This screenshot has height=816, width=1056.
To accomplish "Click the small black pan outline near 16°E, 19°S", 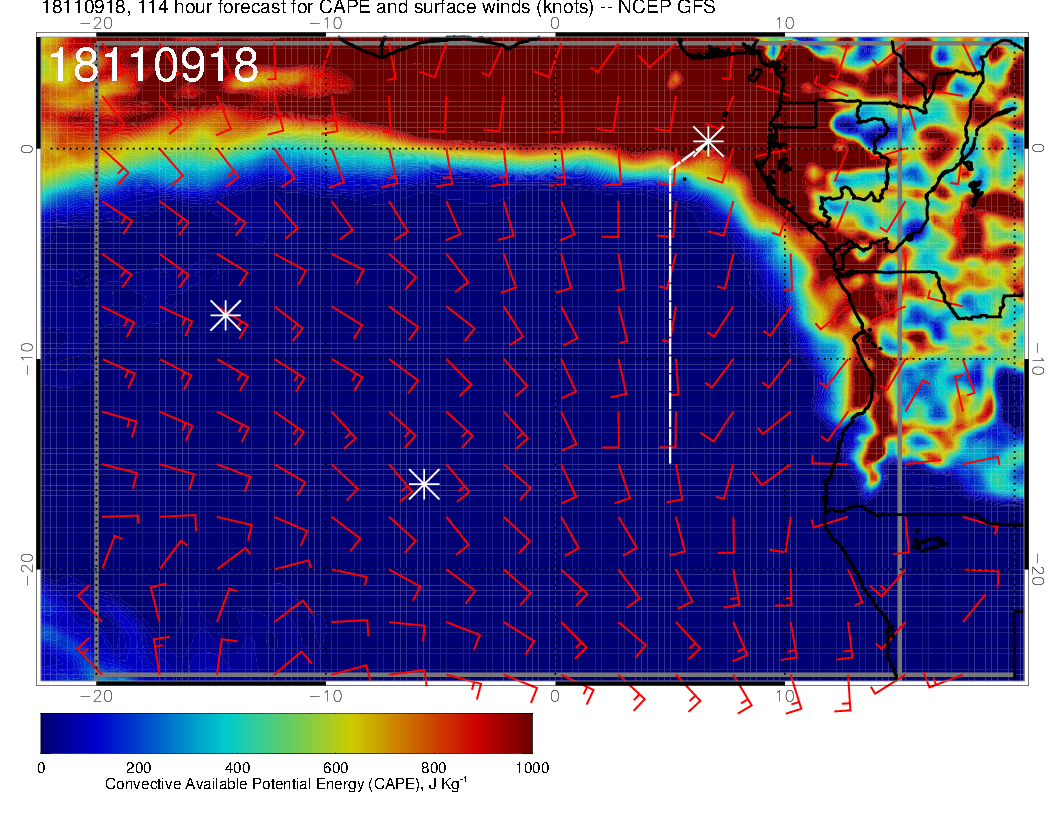I will pos(930,544).
